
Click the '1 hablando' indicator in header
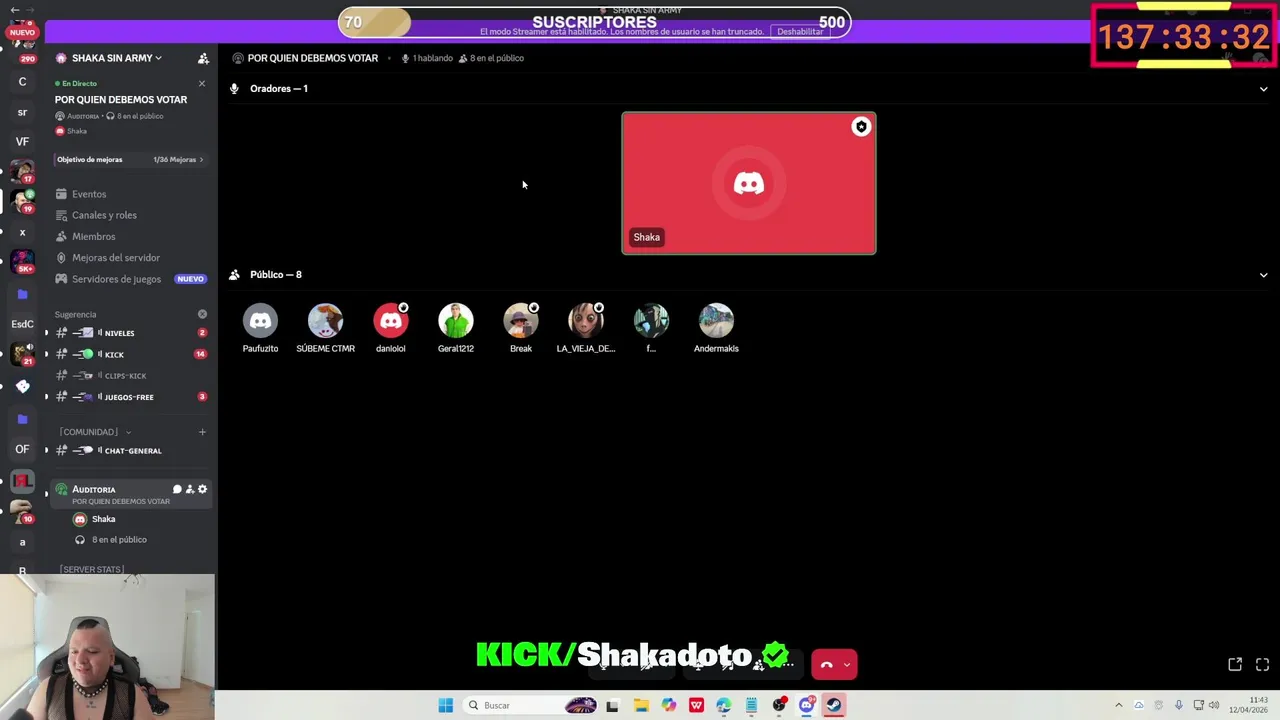[x=427, y=58]
